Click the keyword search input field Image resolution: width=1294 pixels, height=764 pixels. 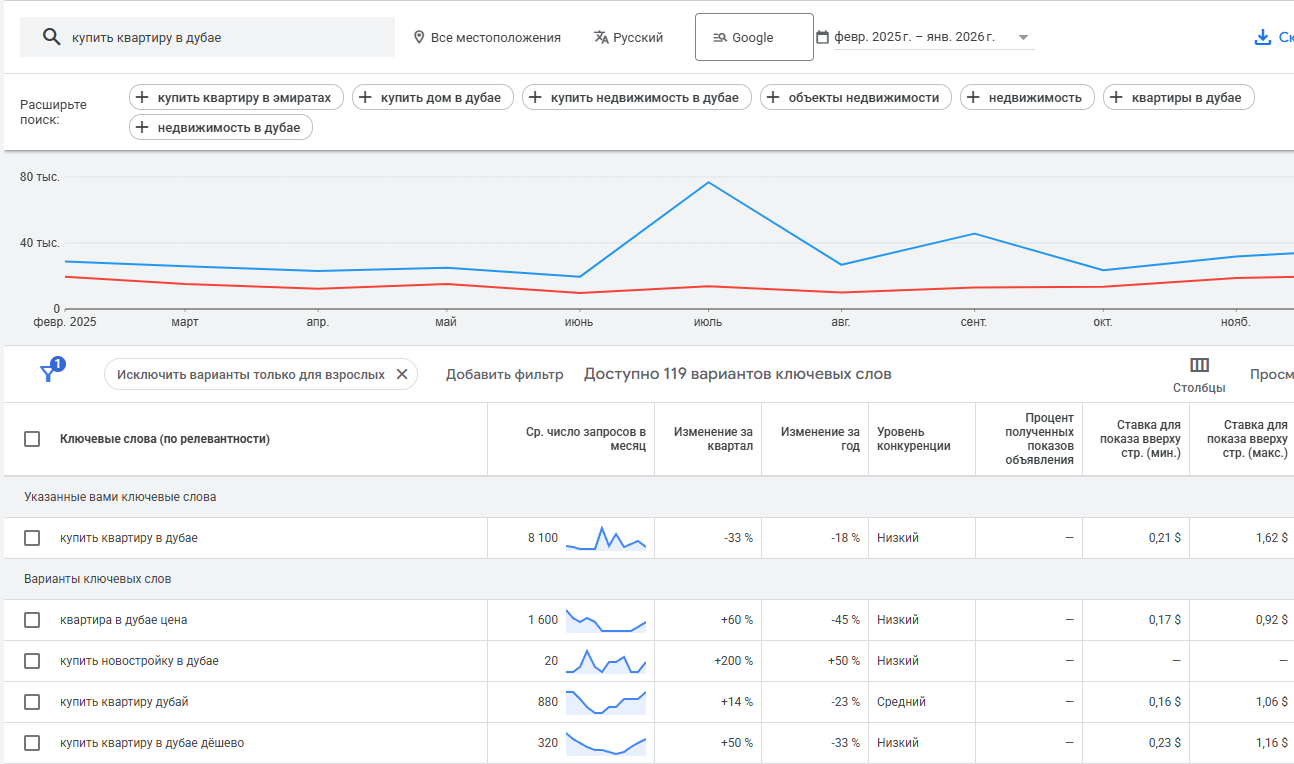pos(208,37)
